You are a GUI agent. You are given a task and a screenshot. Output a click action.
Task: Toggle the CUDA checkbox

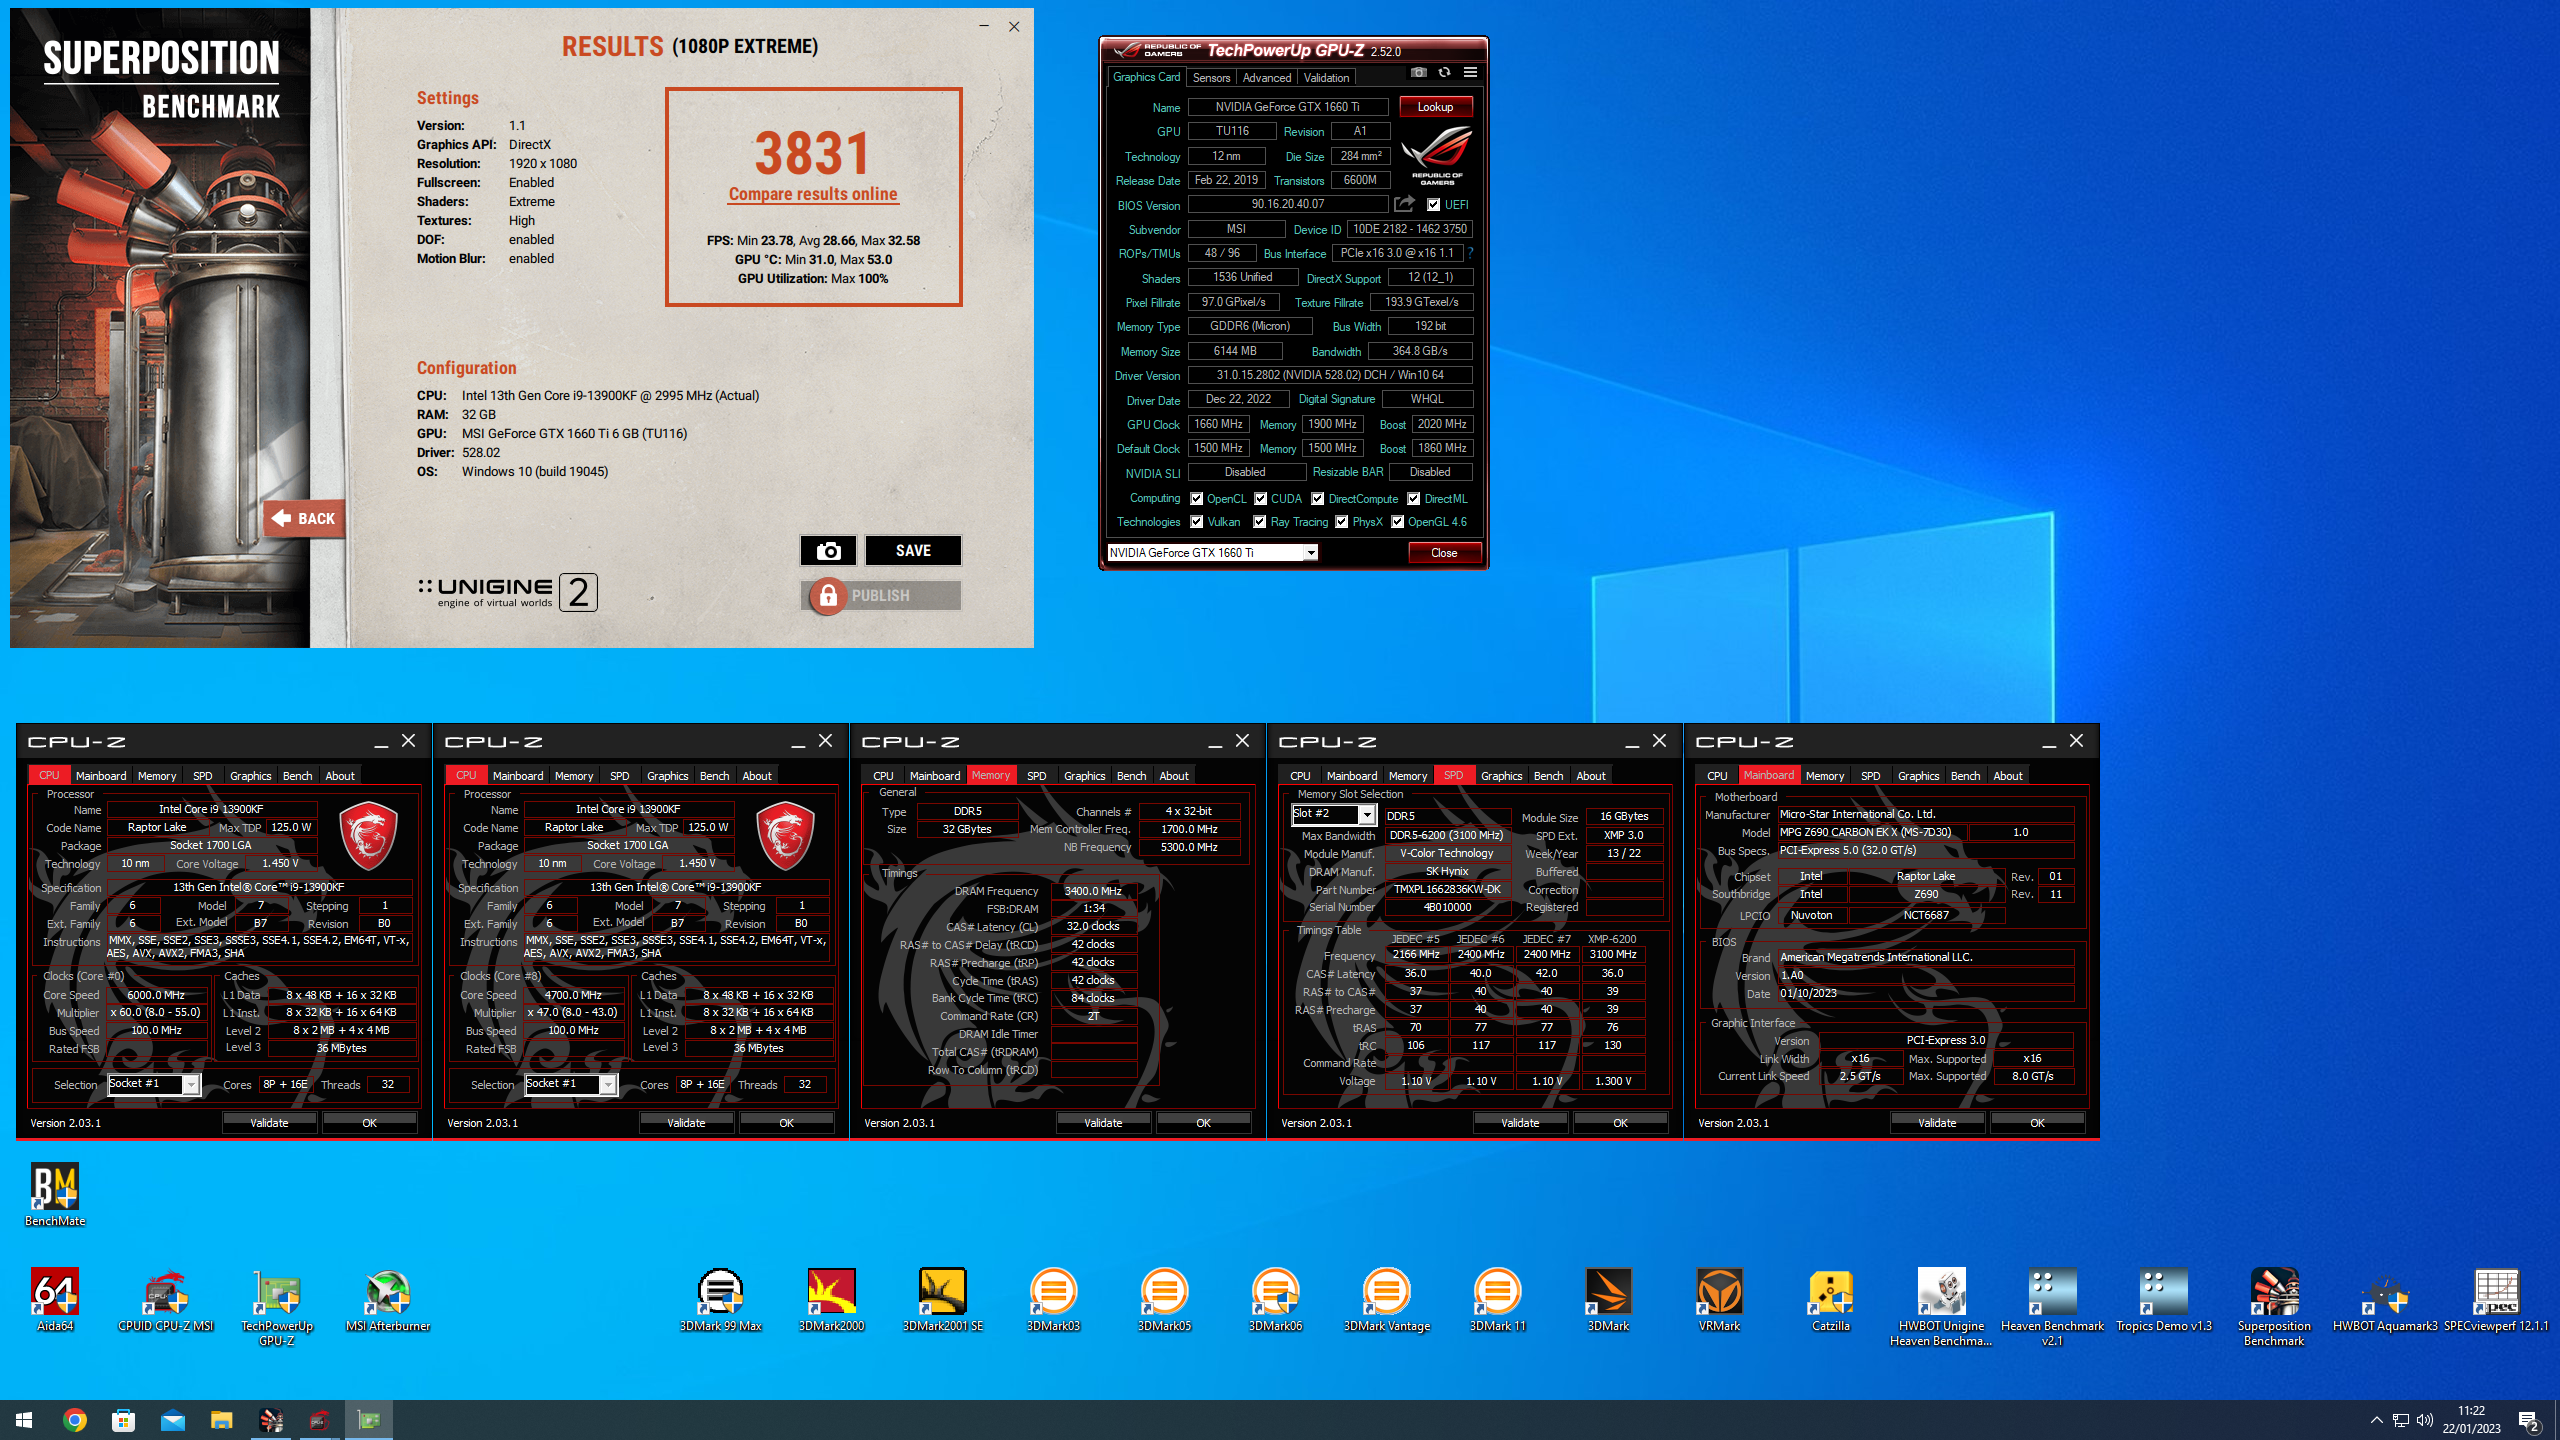pyautogui.click(x=1260, y=499)
